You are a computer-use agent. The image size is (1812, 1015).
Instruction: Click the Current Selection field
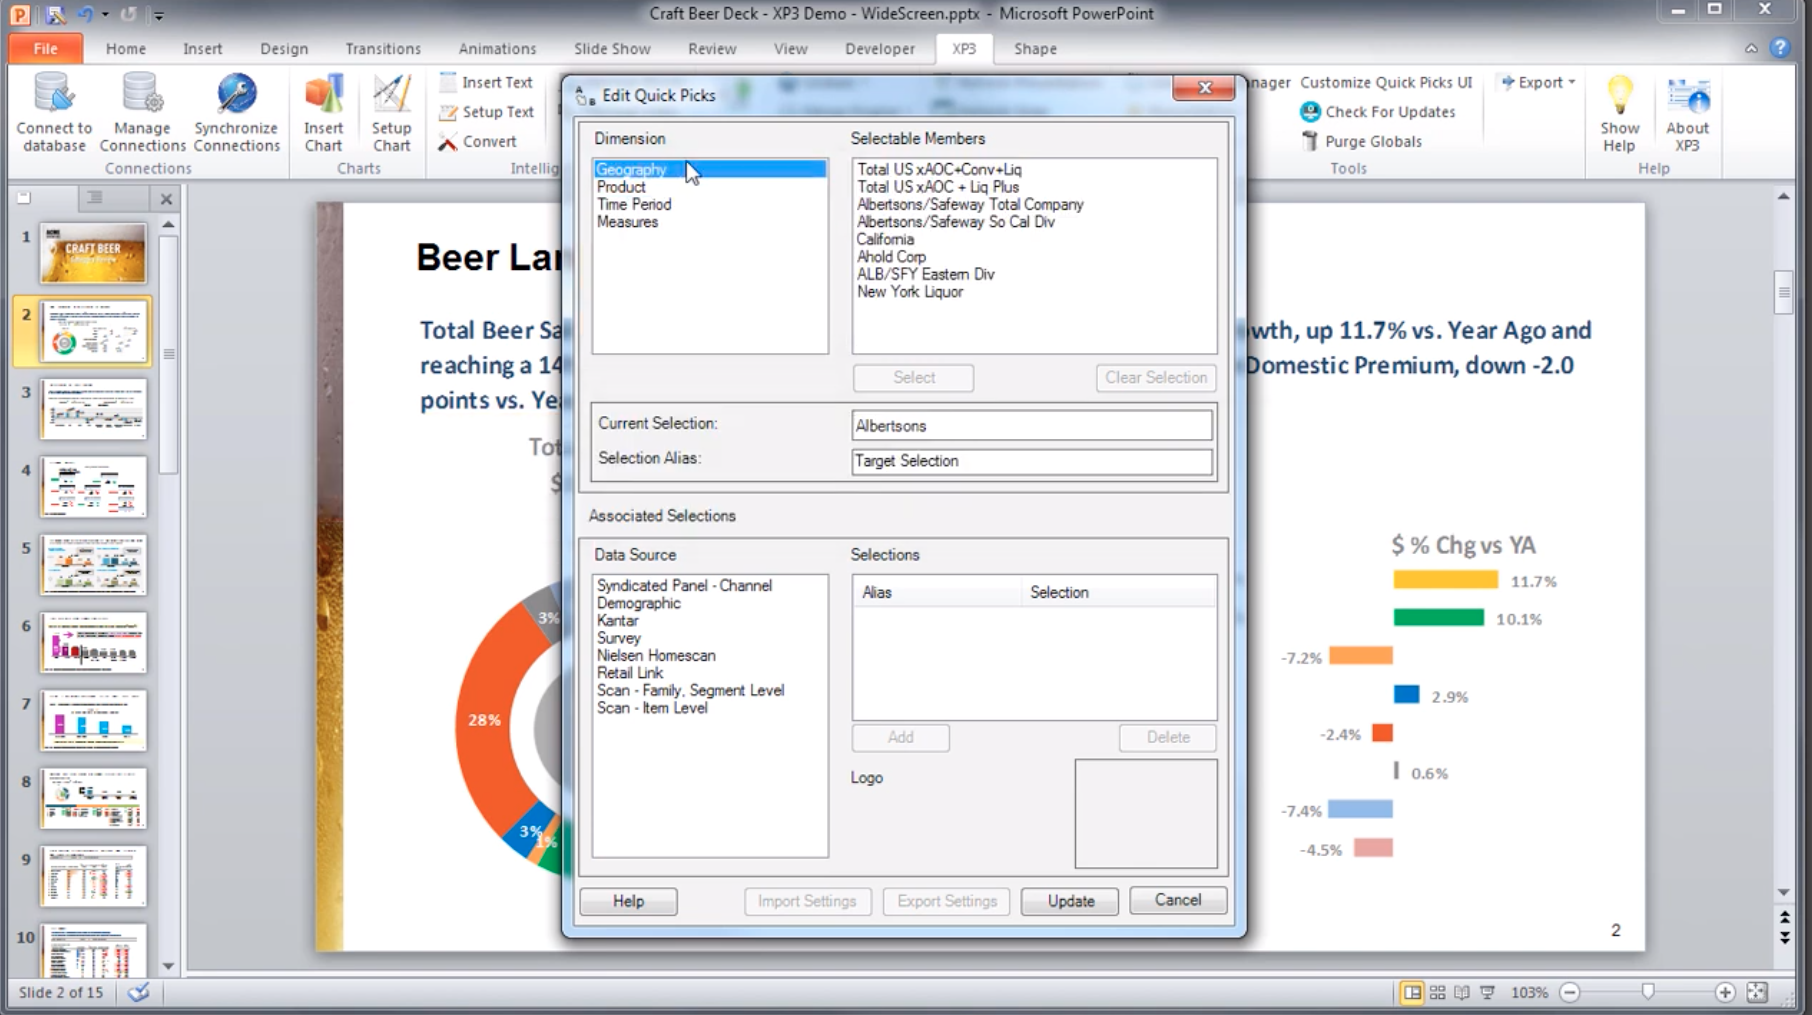coord(1032,426)
